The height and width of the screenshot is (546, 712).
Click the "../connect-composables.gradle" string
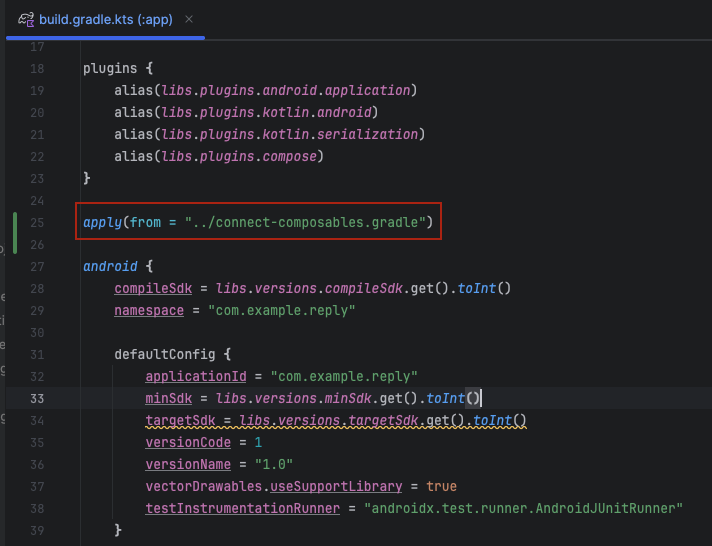click(305, 223)
